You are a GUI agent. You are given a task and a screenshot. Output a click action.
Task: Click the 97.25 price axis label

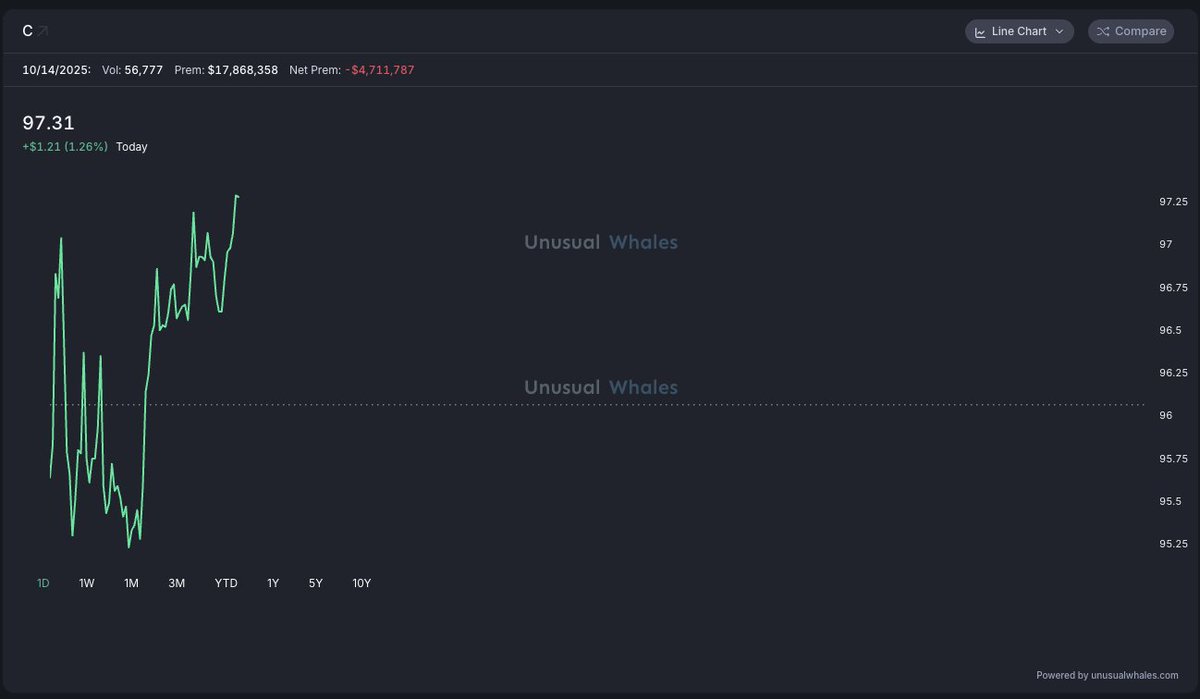[x=1173, y=202]
